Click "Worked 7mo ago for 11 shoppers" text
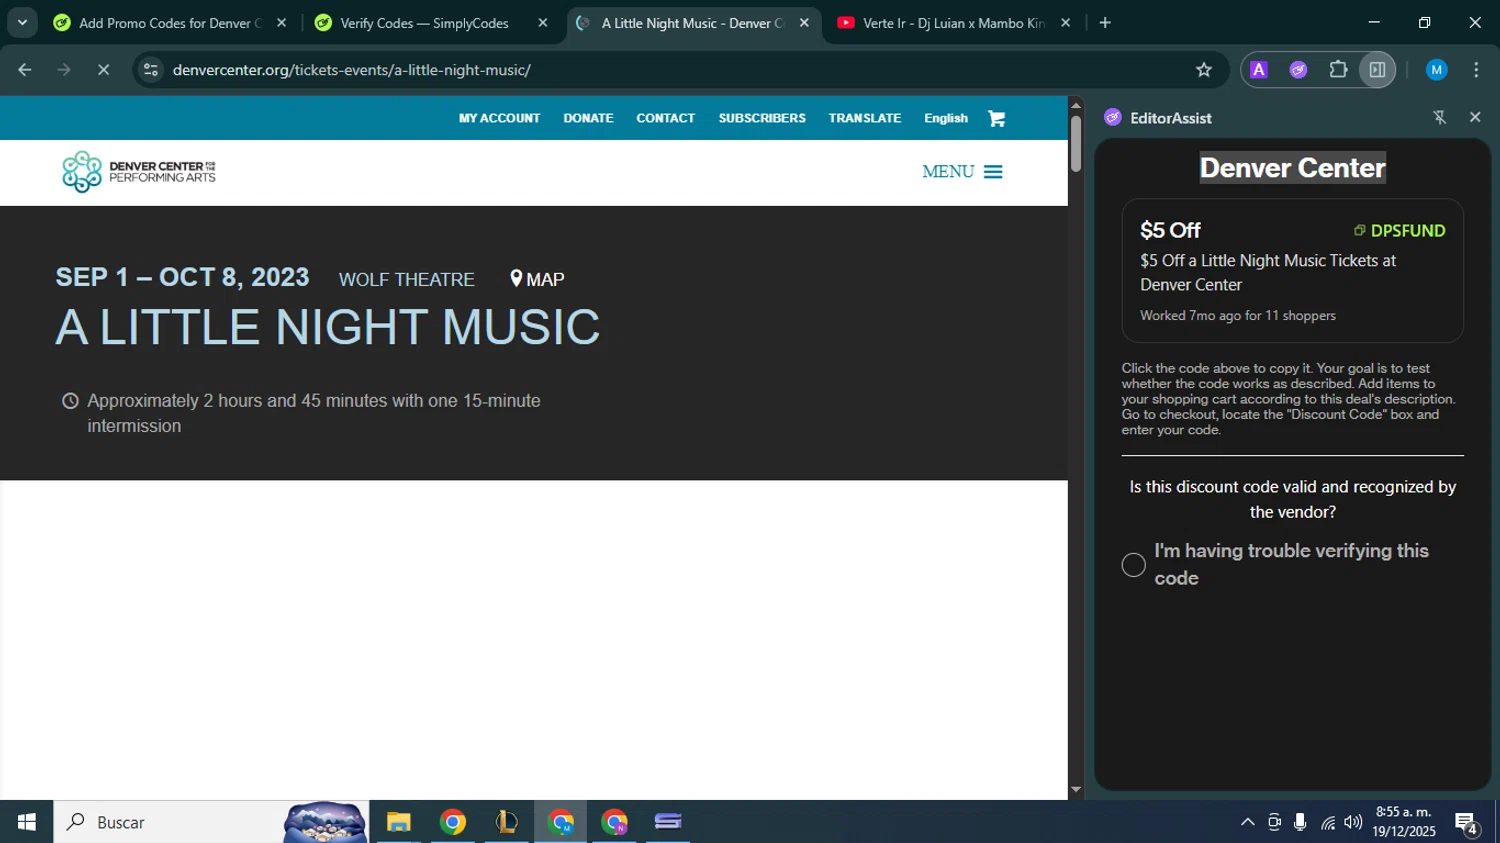 pos(1238,316)
